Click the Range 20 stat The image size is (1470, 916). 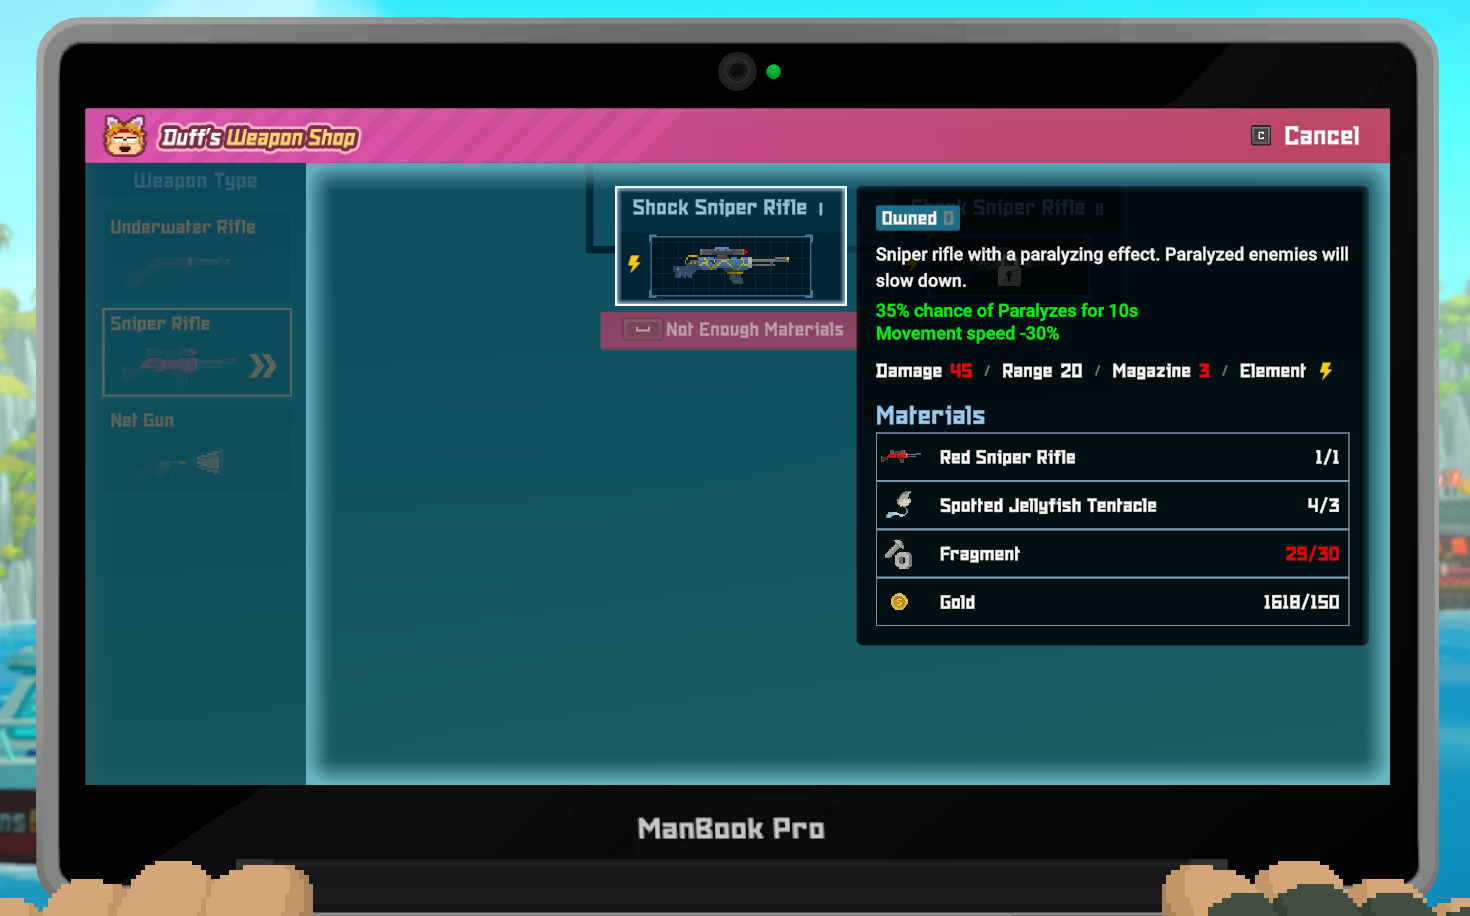1042,371
